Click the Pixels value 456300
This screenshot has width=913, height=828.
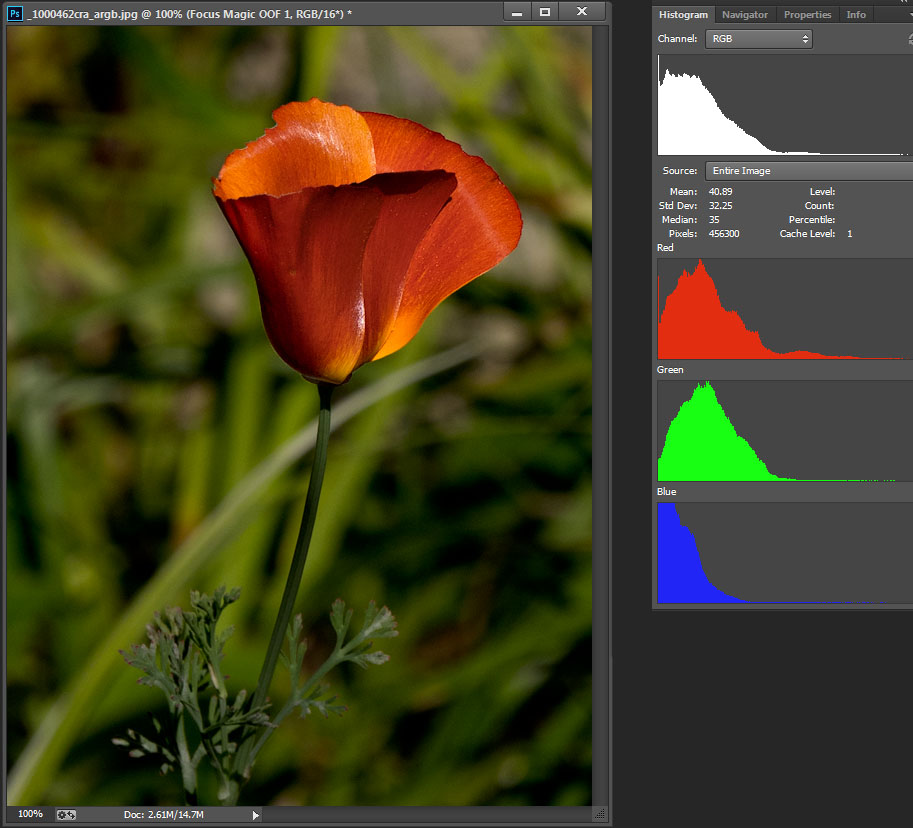tap(724, 233)
